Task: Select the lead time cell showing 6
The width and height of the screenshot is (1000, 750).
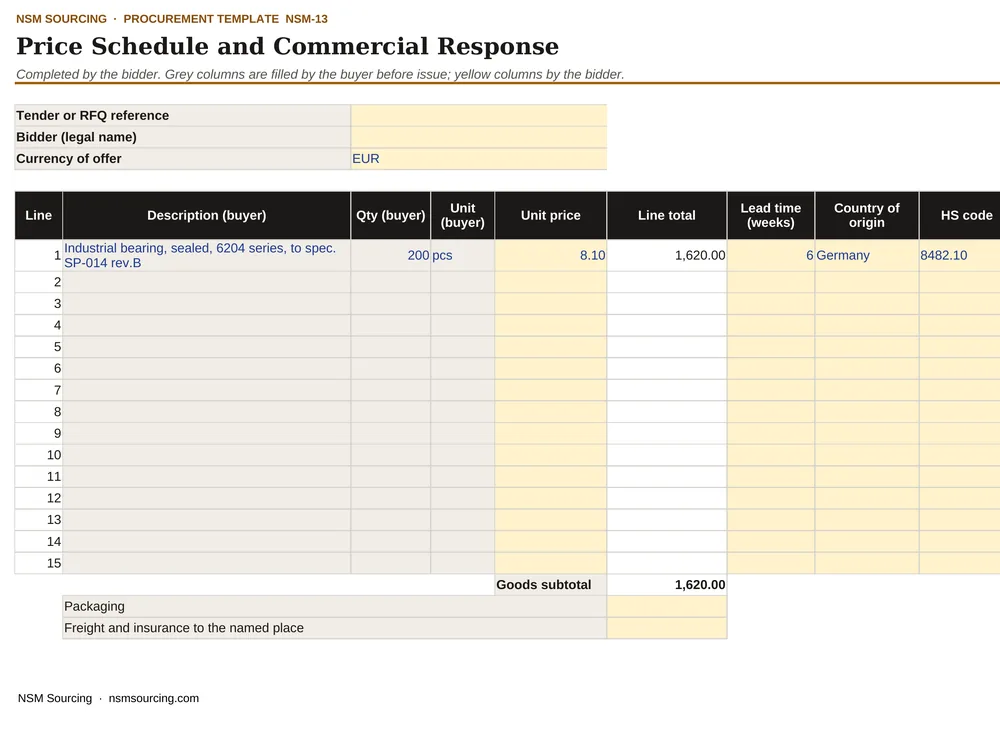Action: point(770,255)
